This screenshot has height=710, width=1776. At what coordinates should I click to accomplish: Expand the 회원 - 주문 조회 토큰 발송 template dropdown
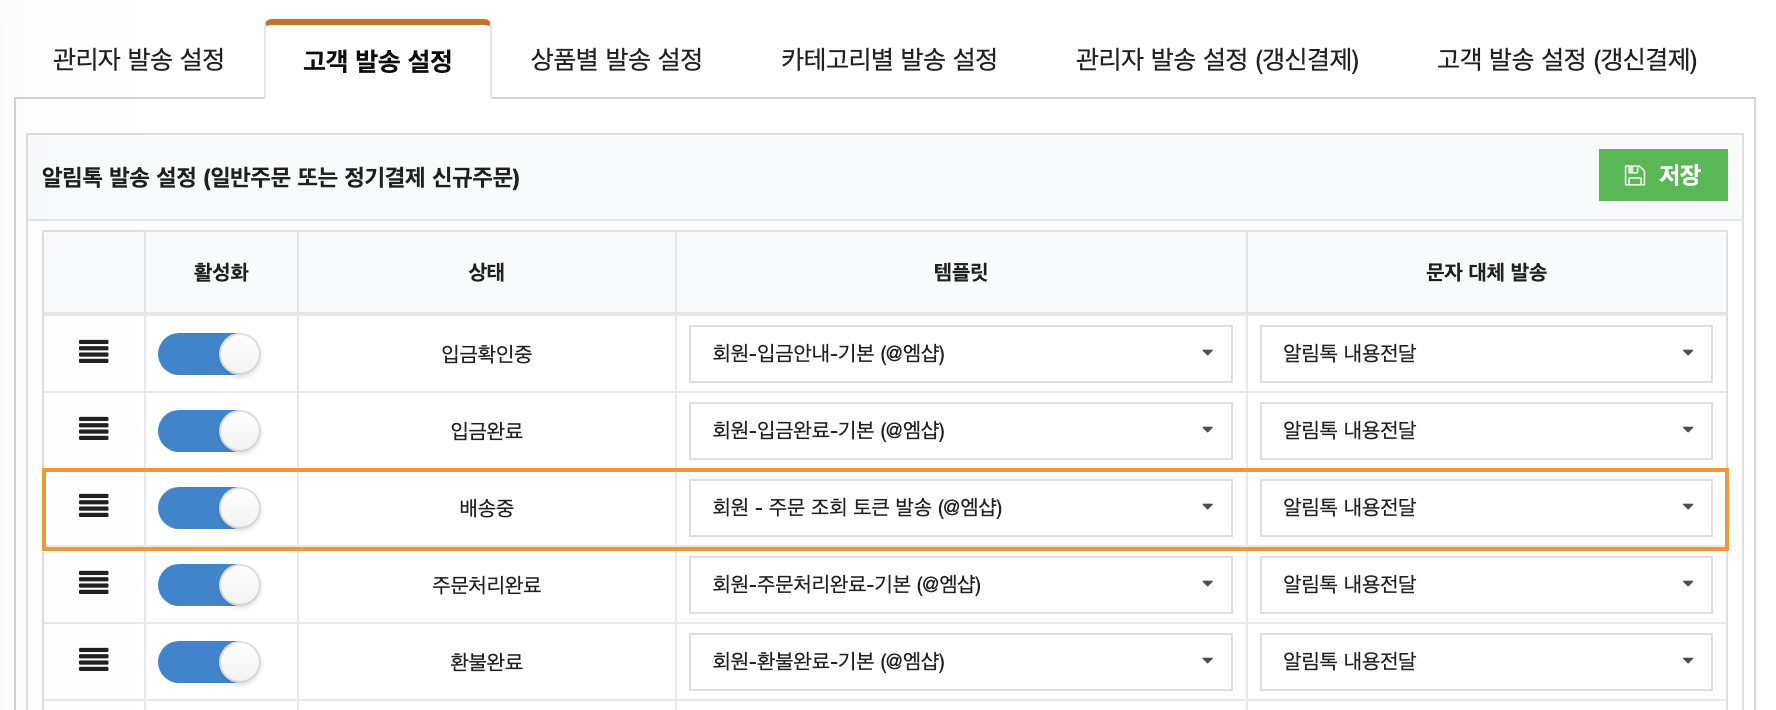[960, 507]
